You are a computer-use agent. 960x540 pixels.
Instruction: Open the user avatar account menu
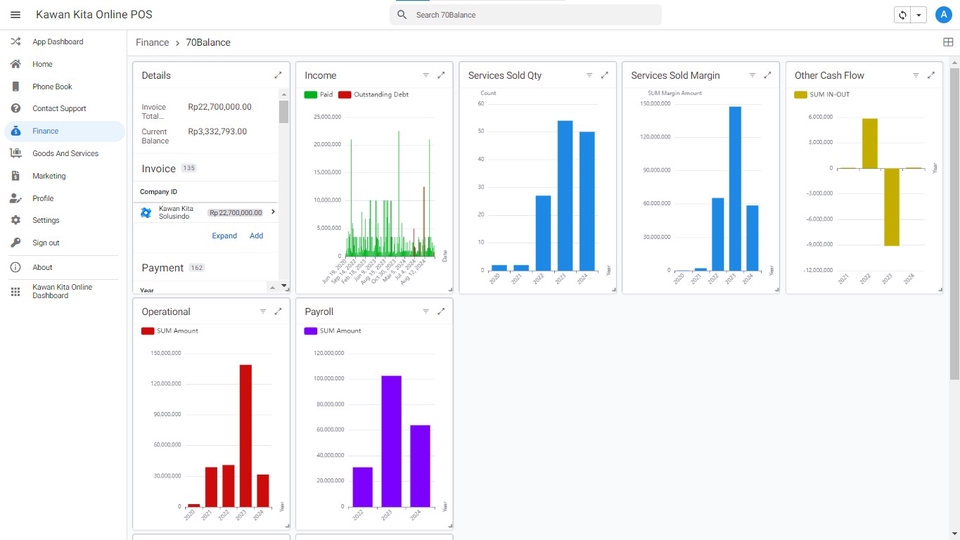942,15
